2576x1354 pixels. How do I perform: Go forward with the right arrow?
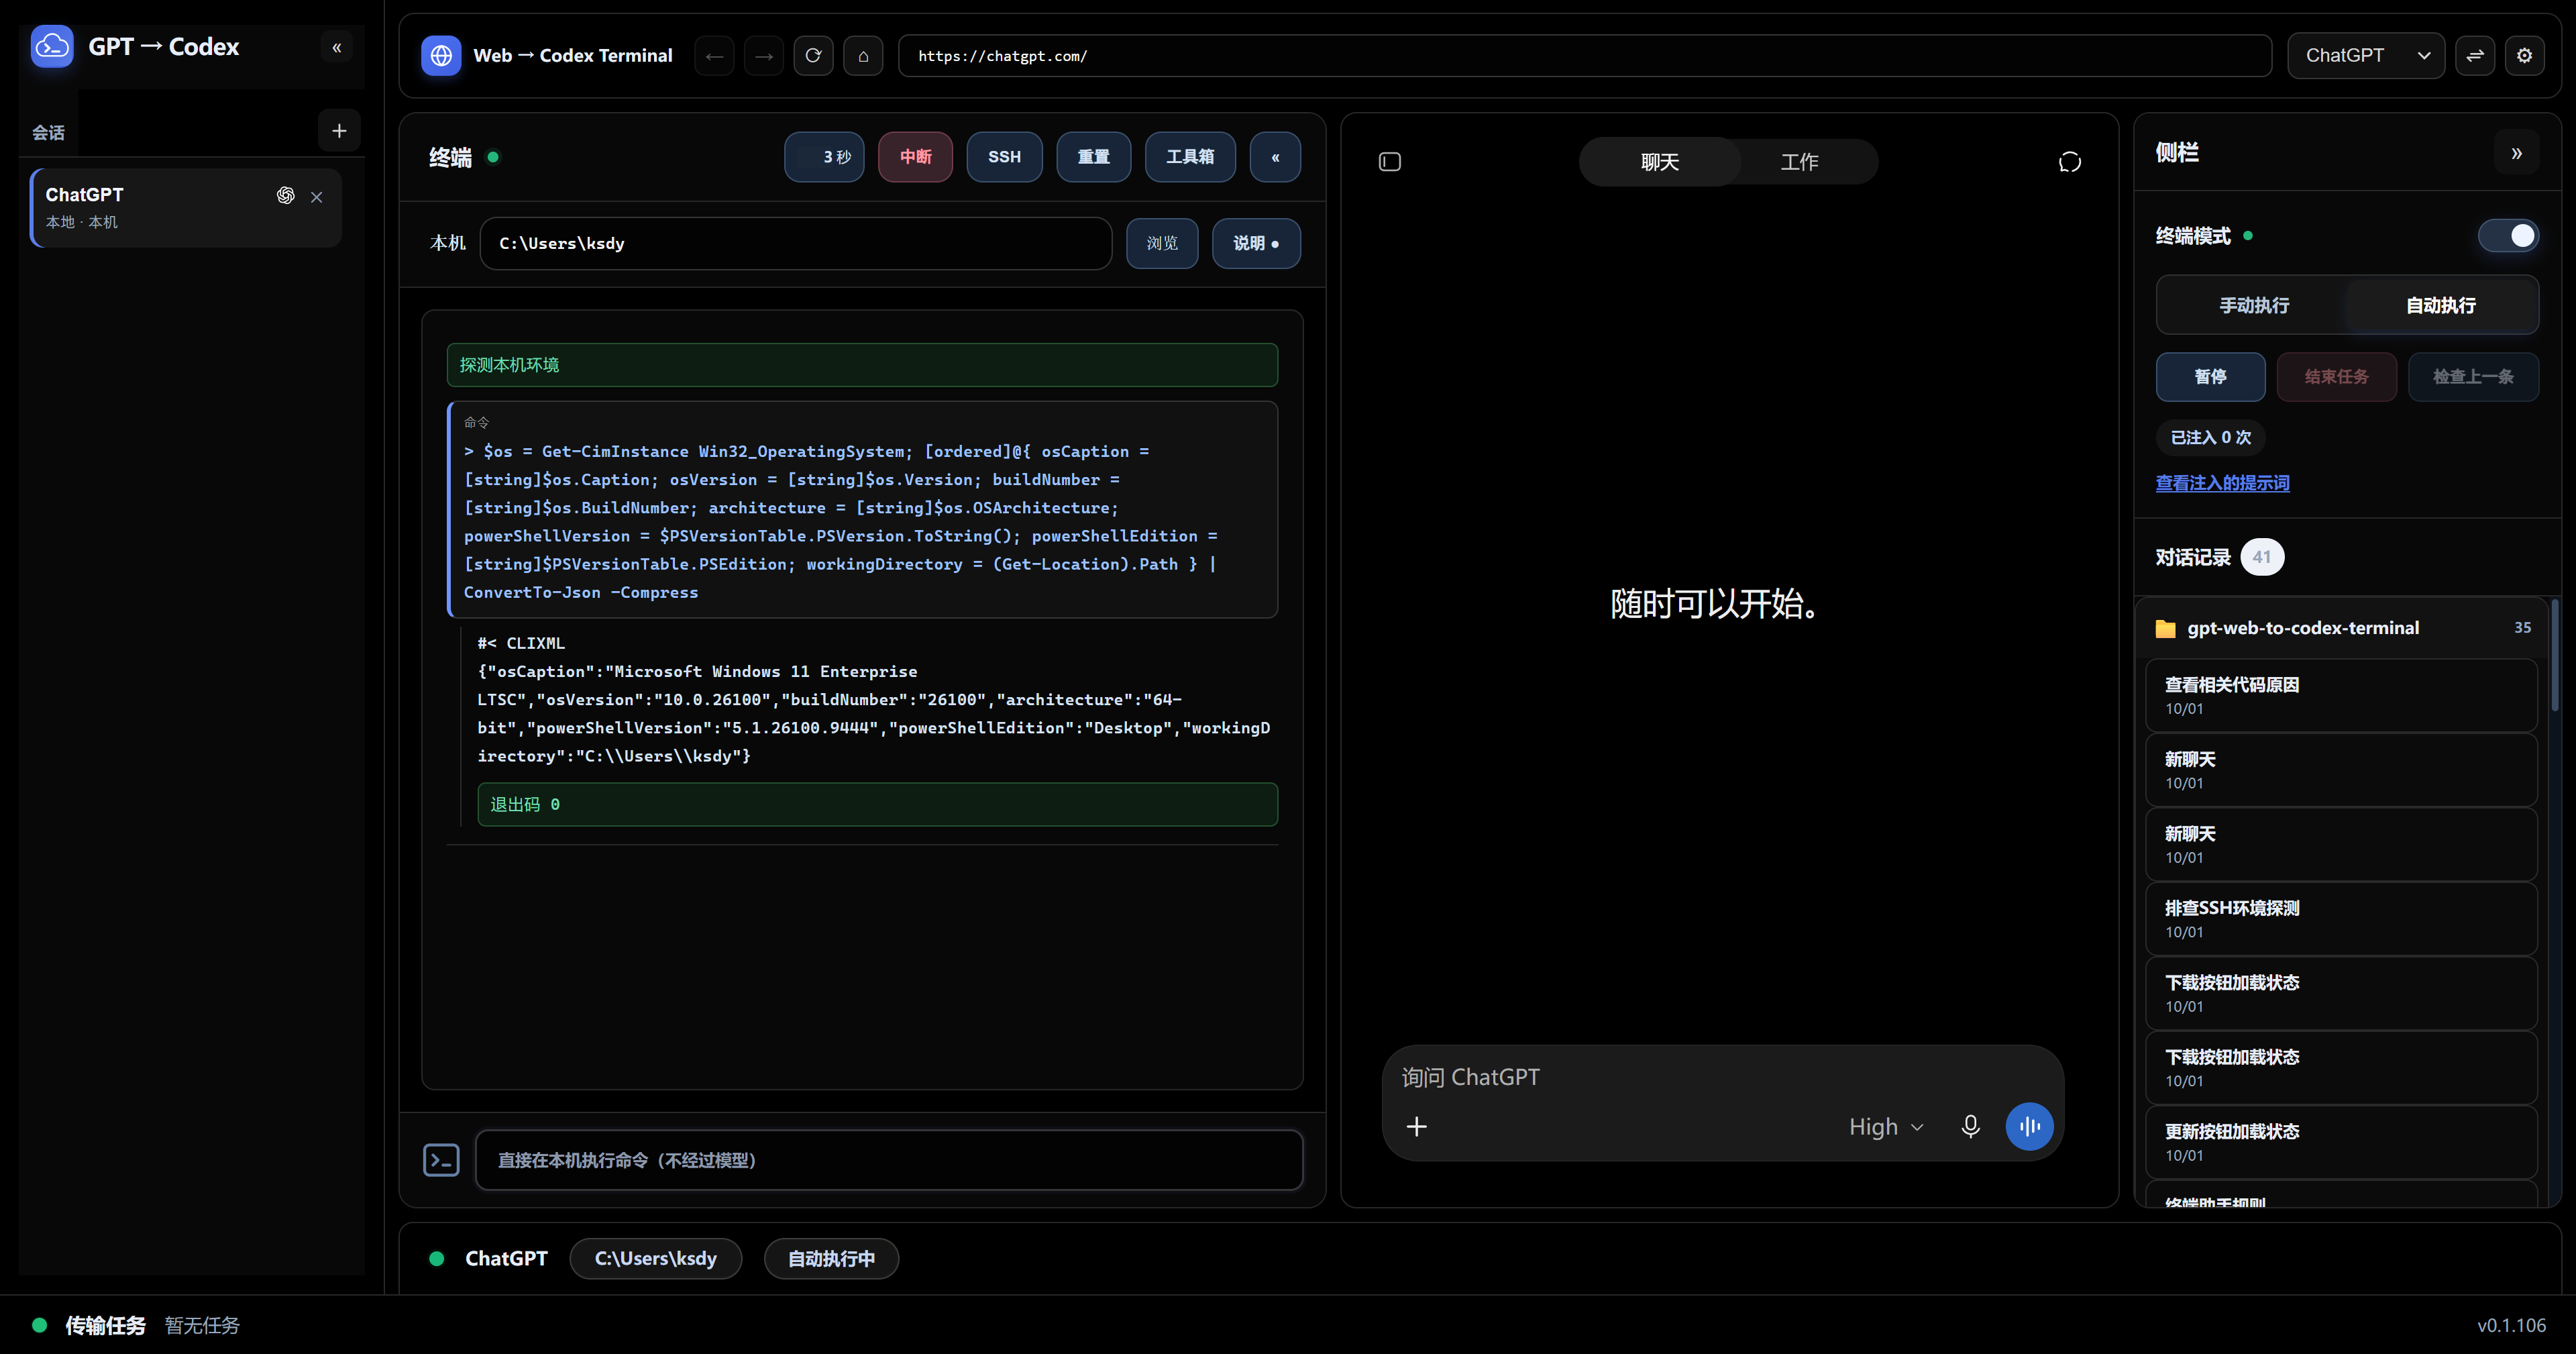pos(764,56)
